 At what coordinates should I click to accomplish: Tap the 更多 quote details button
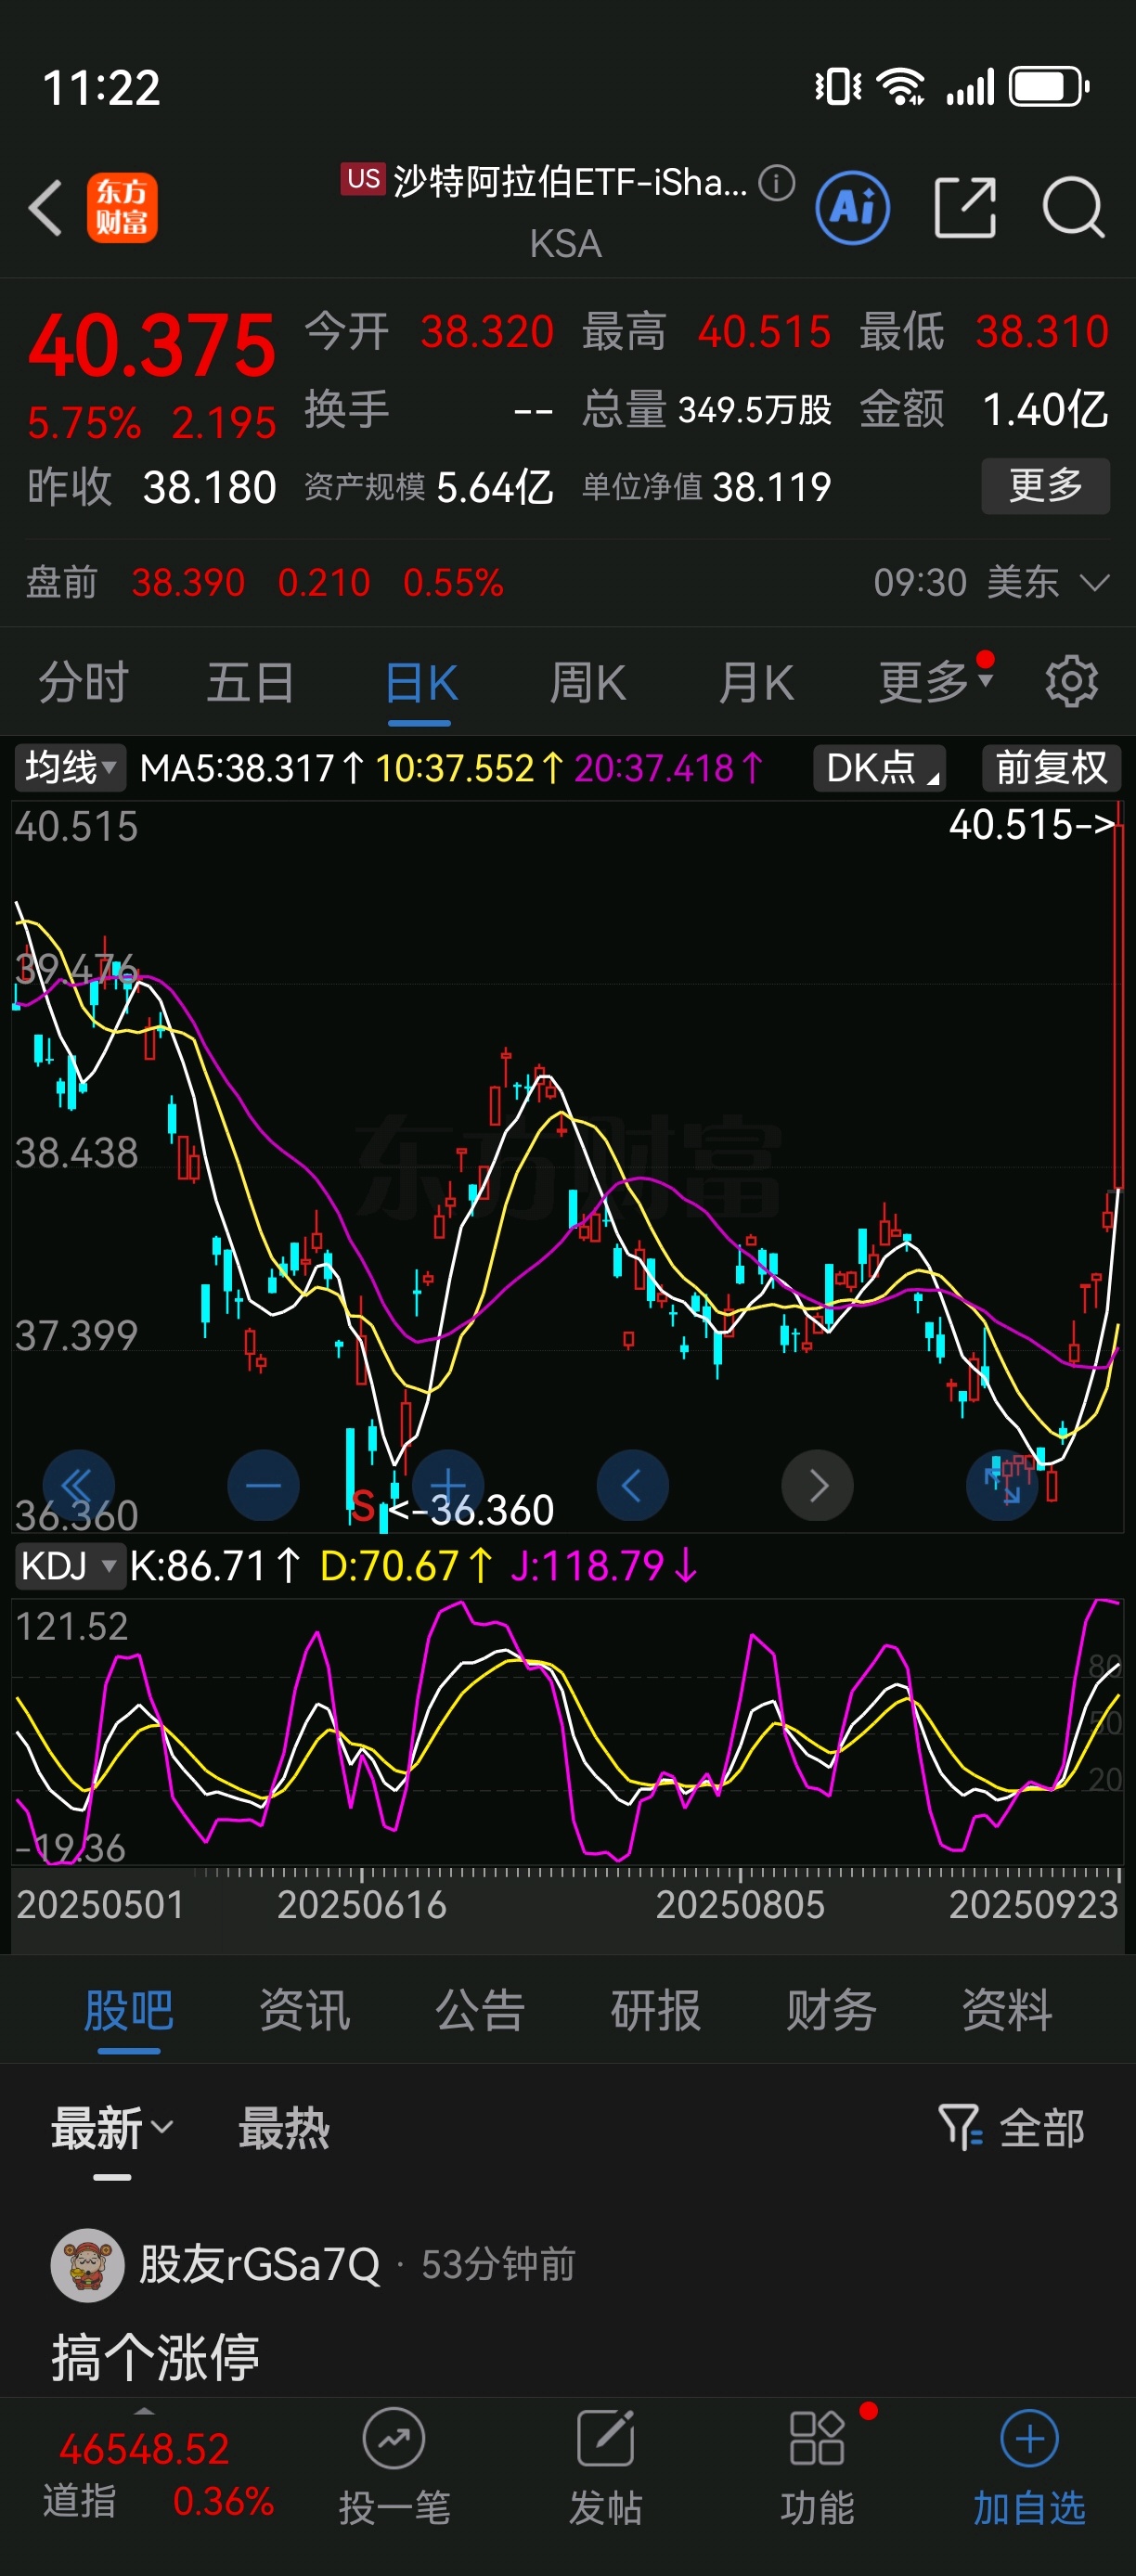pos(1046,485)
